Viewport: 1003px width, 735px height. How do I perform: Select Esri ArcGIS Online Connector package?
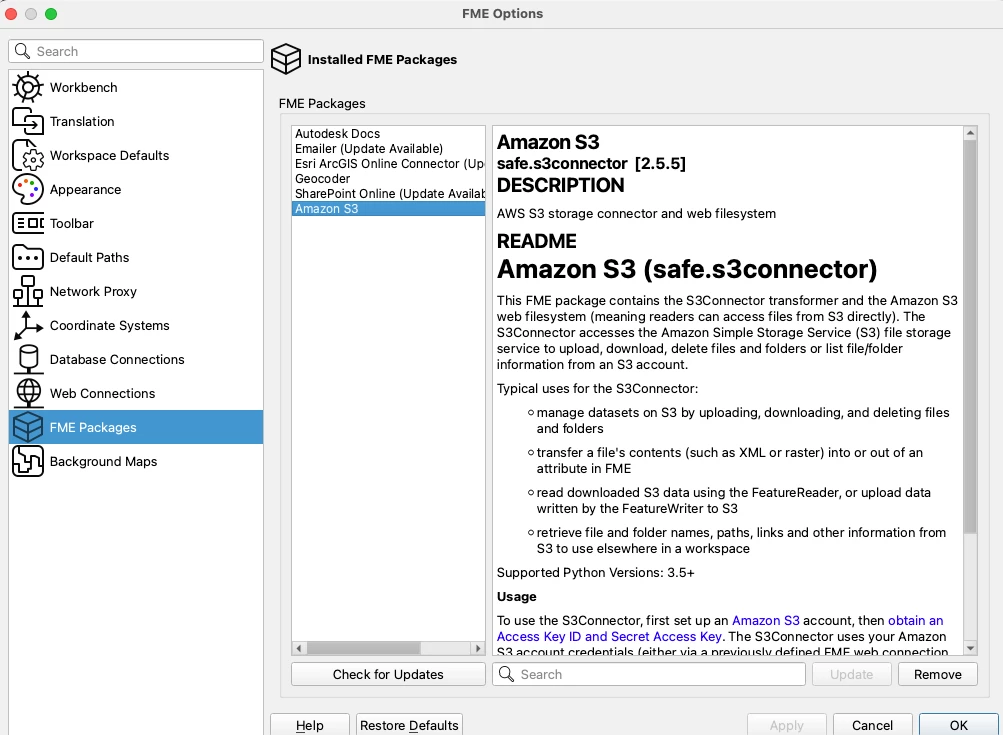click(x=388, y=164)
